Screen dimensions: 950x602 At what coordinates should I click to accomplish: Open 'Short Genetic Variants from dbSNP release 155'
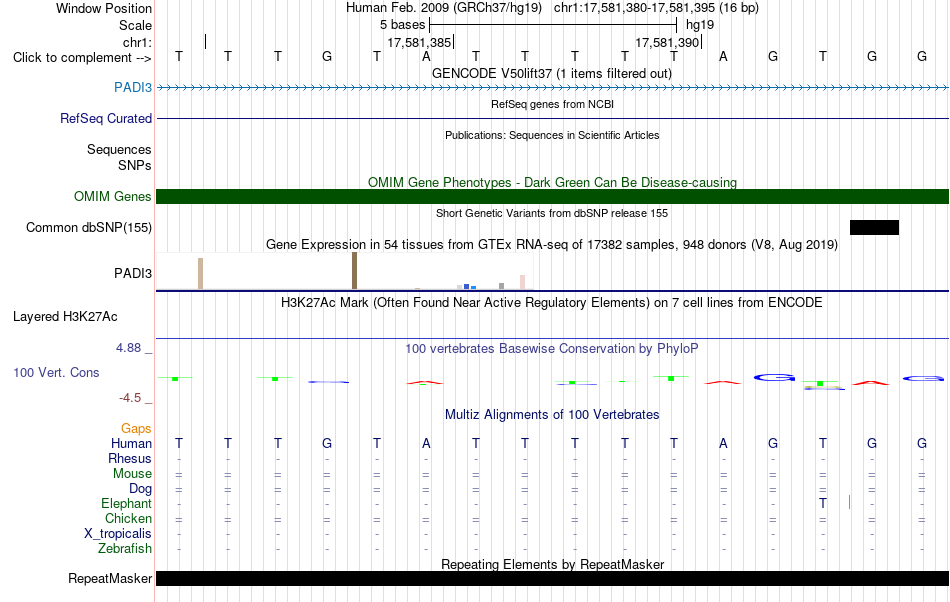[x=552, y=213]
